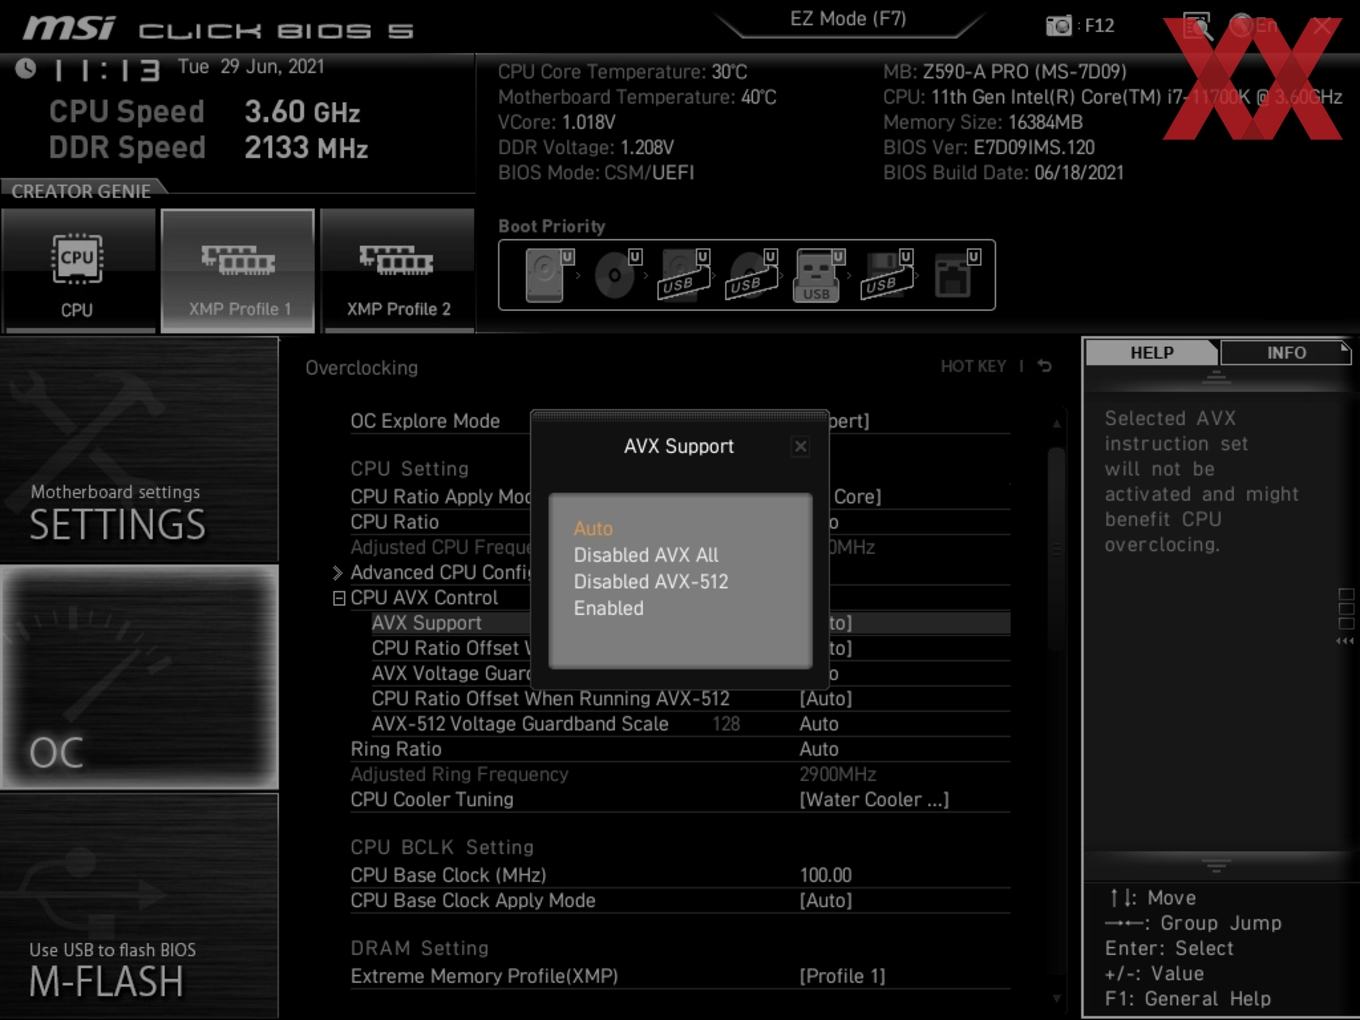Switch to EZ Mode (F7)

tap(848, 19)
